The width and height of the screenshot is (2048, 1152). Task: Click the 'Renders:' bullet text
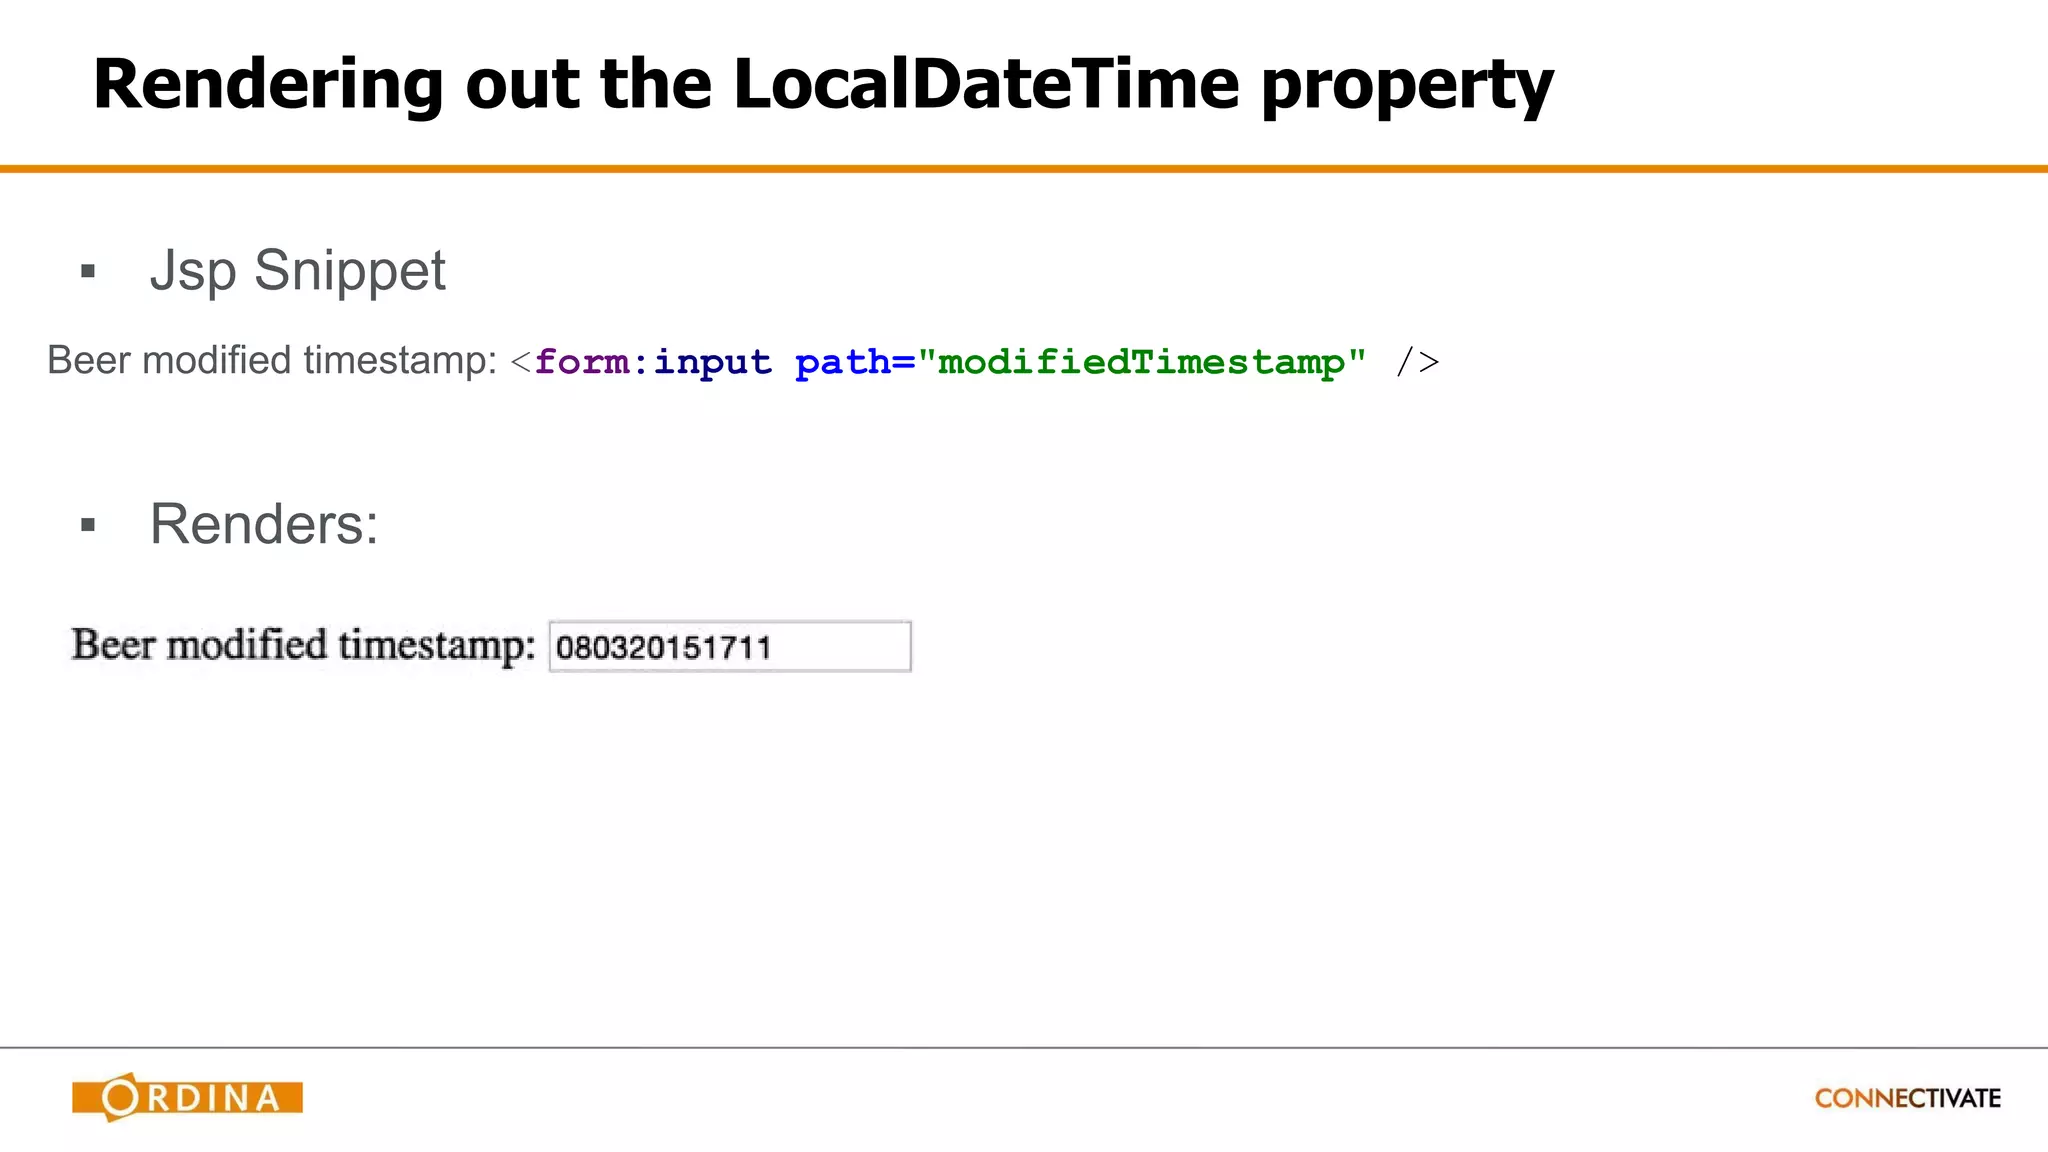[264, 524]
